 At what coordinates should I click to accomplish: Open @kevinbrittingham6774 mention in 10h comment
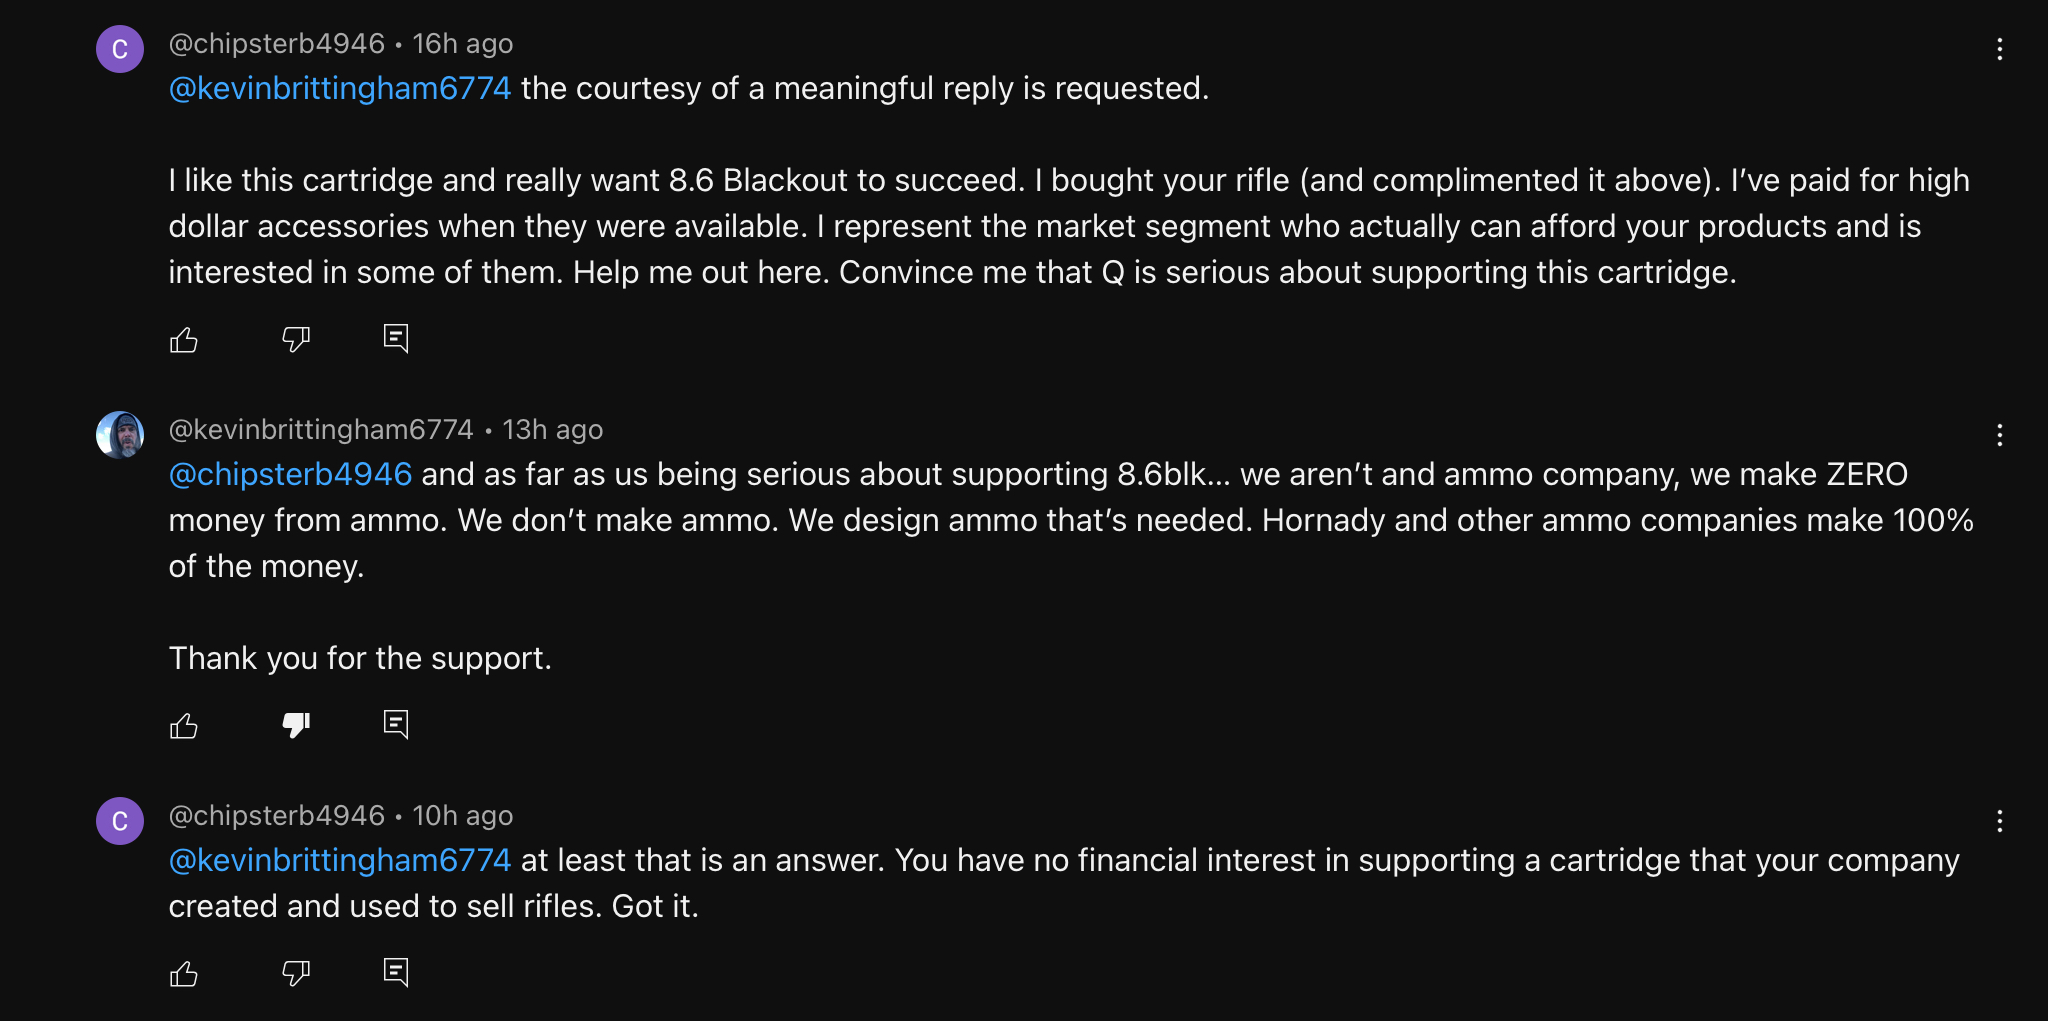click(x=340, y=861)
